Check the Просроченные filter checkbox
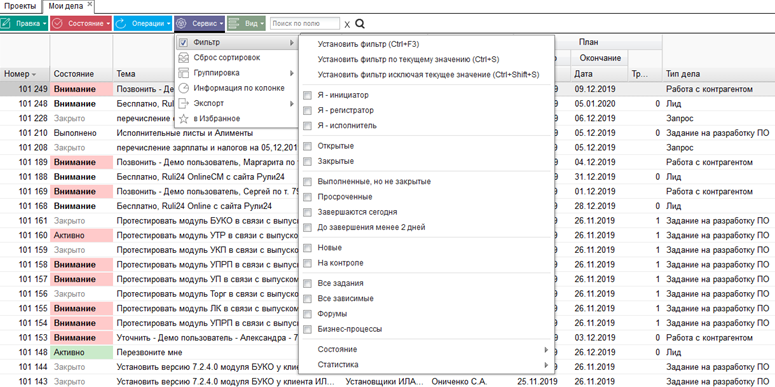 pos(307,197)
